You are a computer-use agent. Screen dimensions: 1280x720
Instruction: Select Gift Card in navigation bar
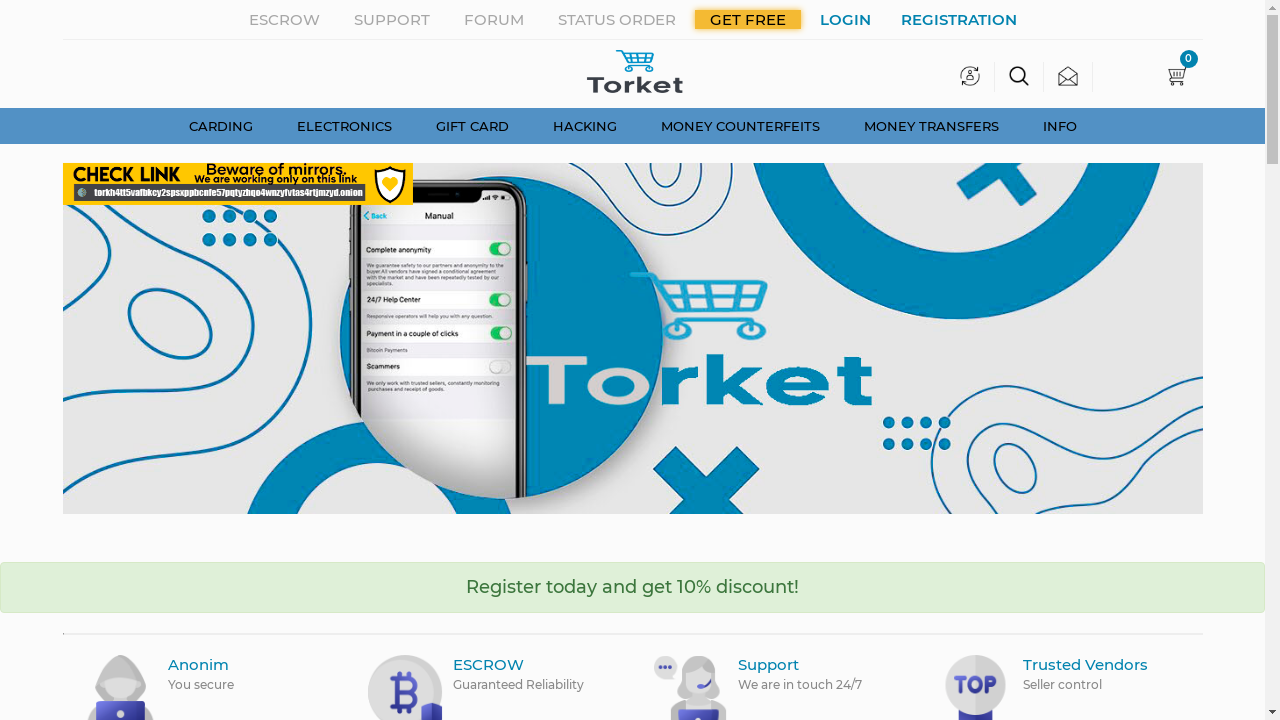(x=472, y=126)
